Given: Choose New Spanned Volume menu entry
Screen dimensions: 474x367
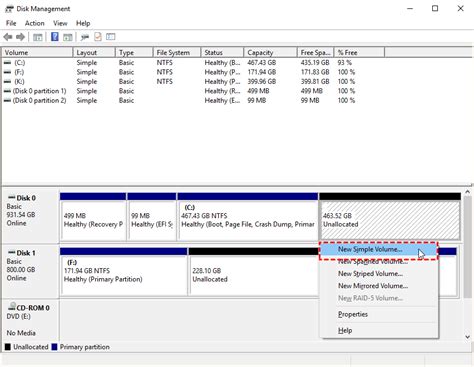Looking at the screenshot, I should [x=378, y=262].
